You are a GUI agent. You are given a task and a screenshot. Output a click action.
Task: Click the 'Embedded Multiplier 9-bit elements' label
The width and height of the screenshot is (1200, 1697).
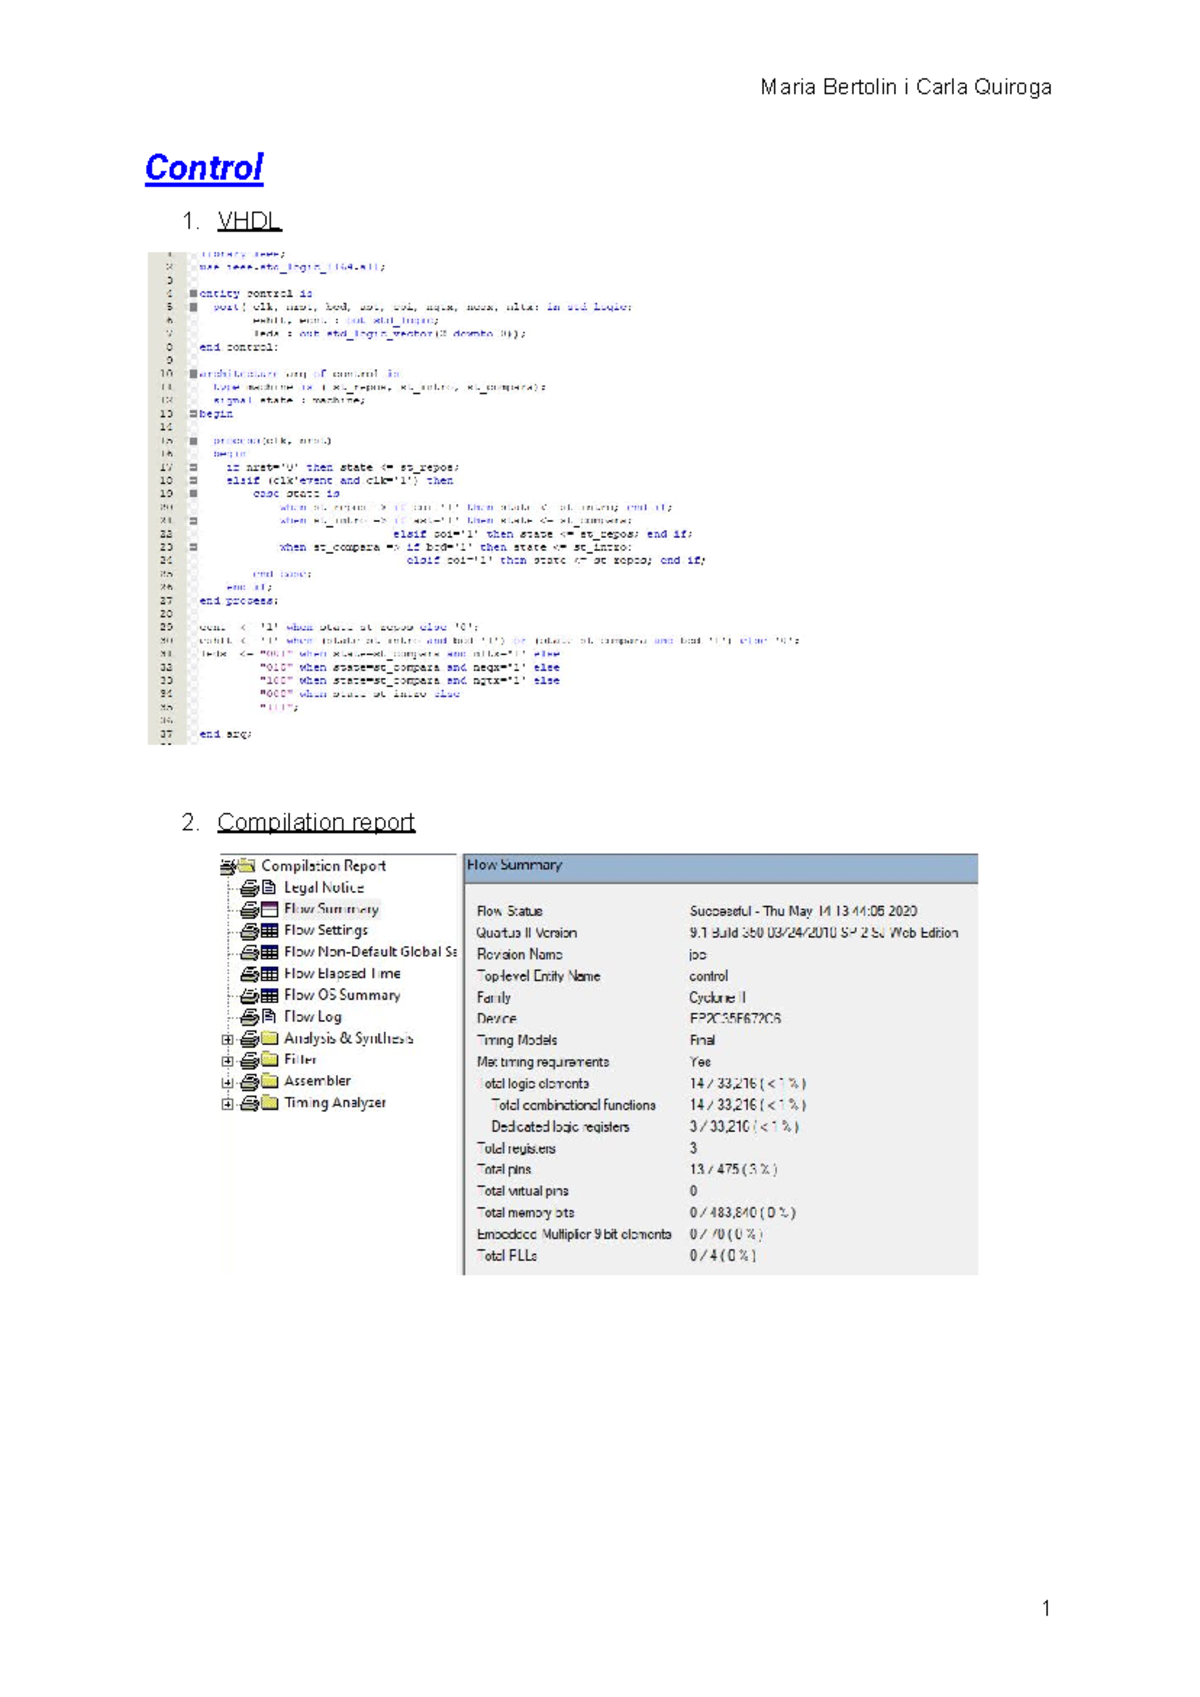(574, 1234)
